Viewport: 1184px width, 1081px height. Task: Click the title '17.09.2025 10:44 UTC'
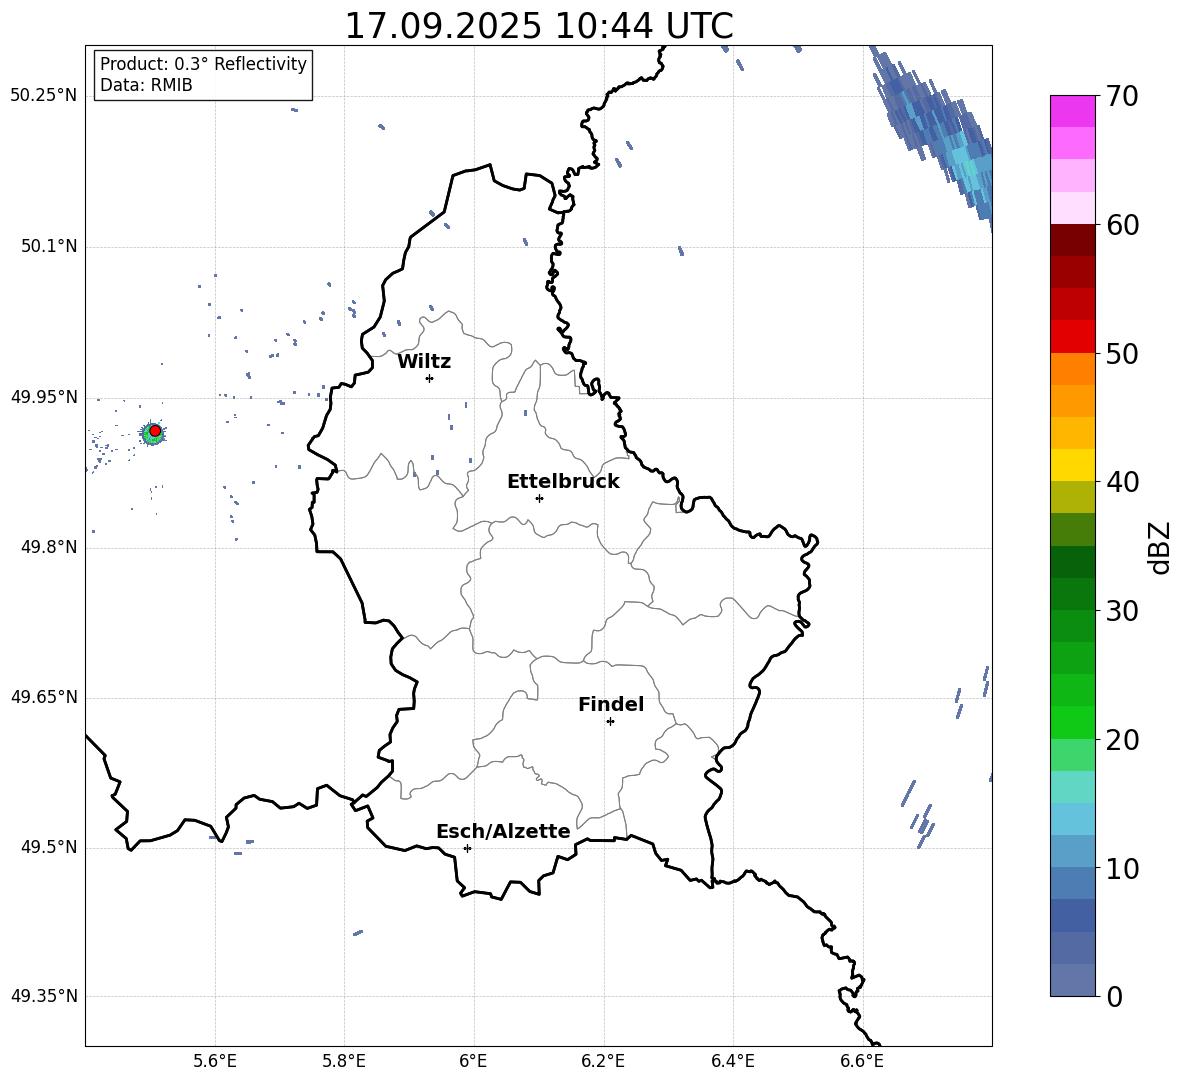[538, 26]
